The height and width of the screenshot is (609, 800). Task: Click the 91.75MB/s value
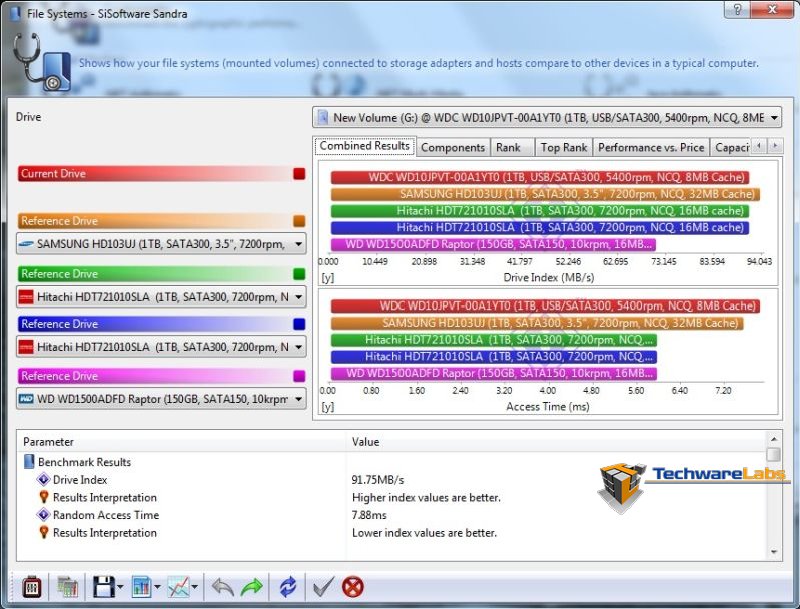pyautogui.click(x=378, y=480)
